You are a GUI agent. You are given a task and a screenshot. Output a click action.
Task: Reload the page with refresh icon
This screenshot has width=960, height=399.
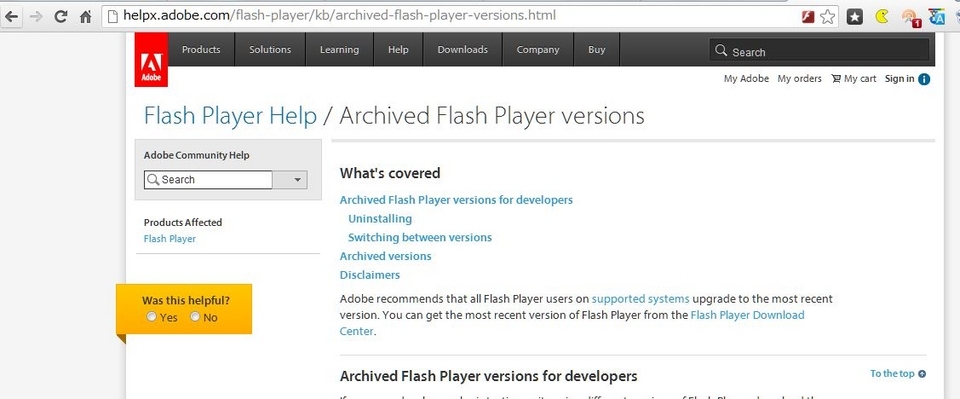coord(61,17)
